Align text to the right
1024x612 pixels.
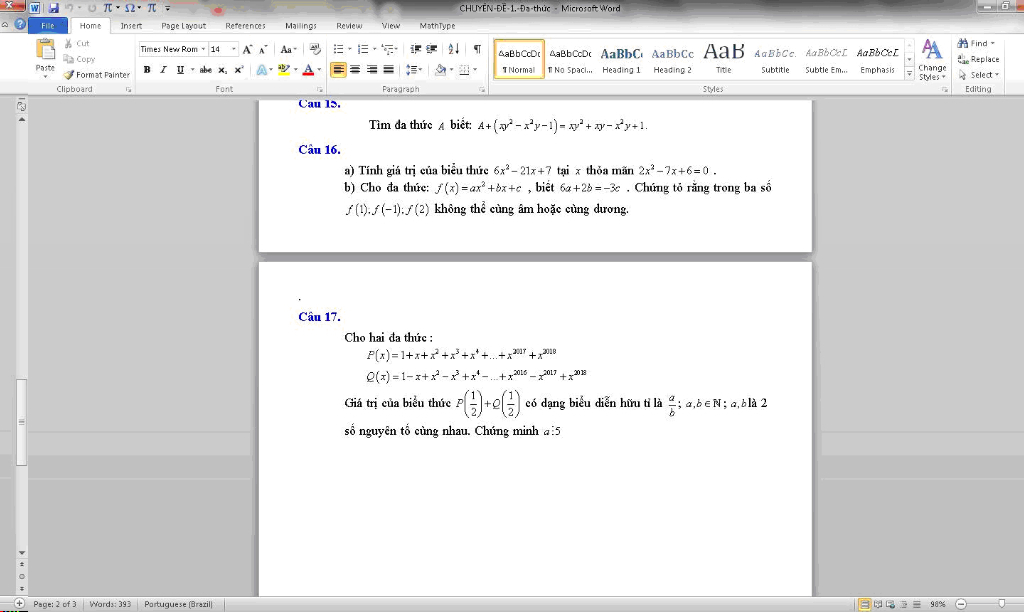coord(372,69)
